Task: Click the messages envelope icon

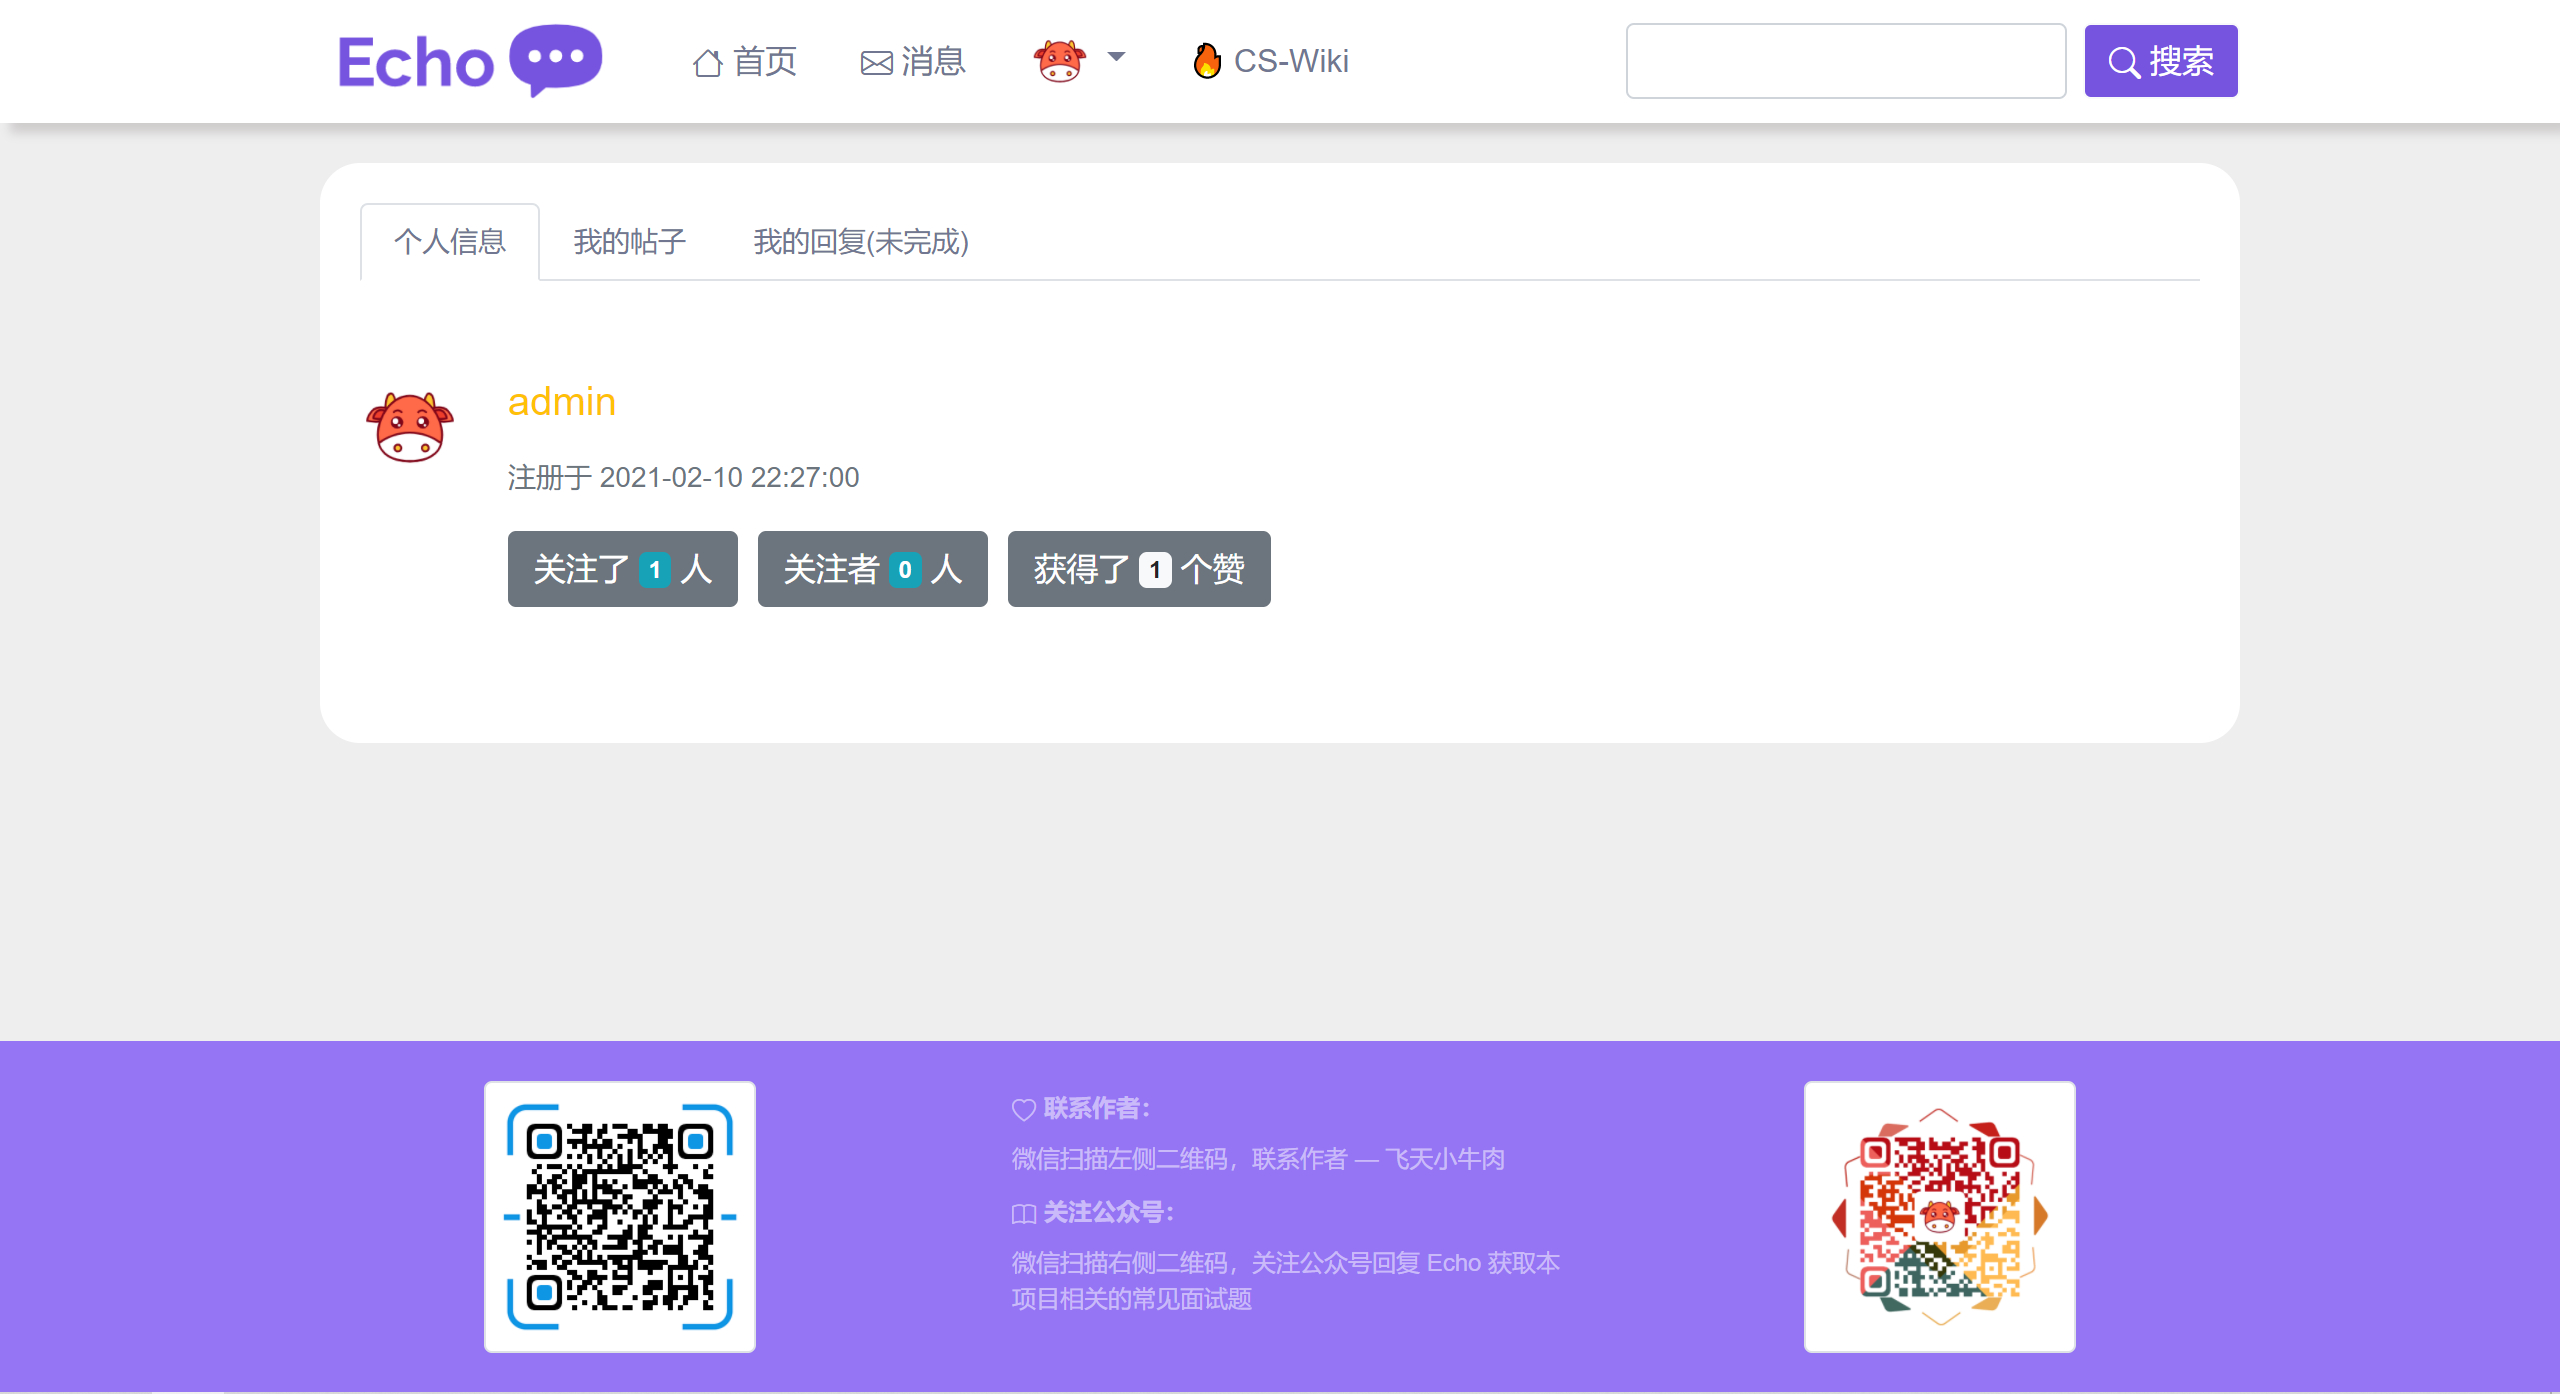Action: (x=876, y=63)
